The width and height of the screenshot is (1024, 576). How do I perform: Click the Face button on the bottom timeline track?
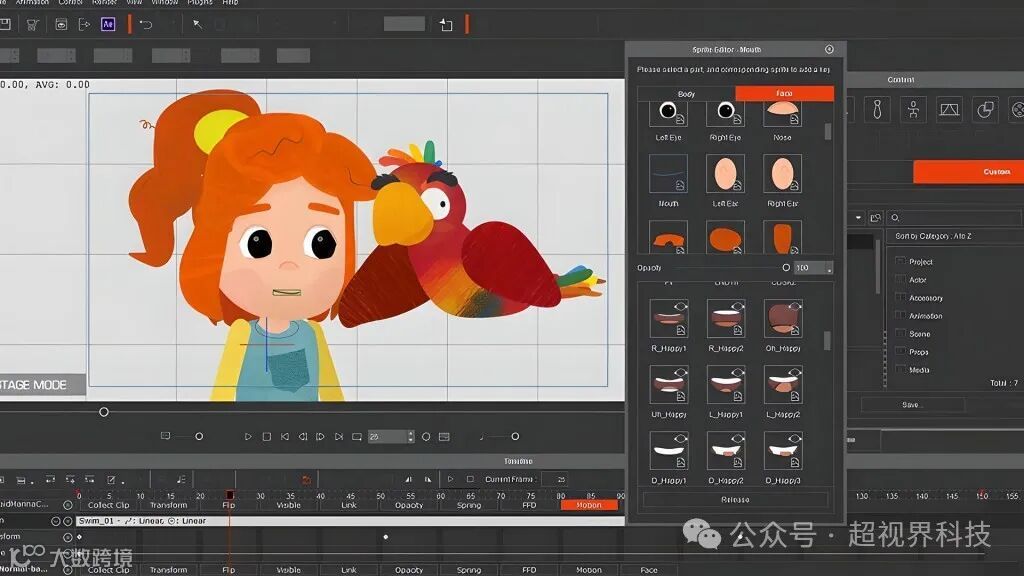pos(649,570)
